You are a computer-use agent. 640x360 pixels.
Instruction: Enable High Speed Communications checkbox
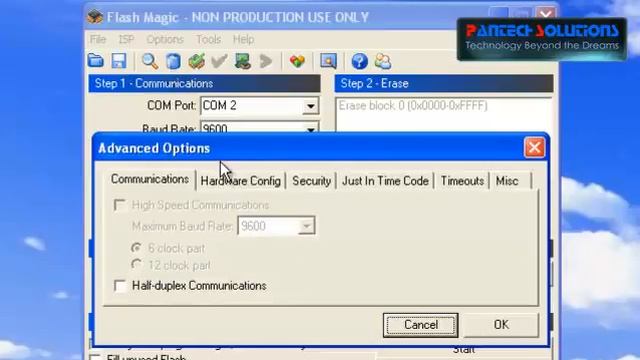pos(120,205)
